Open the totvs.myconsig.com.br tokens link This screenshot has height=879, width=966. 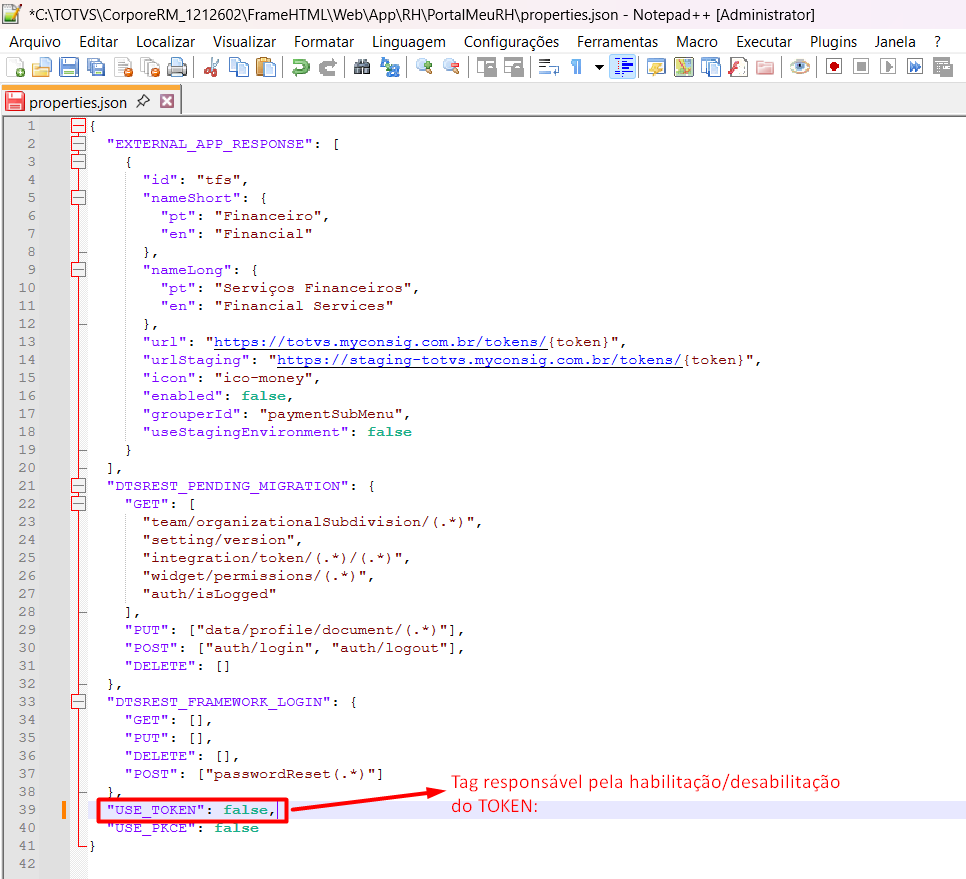(x=380, y=342)
